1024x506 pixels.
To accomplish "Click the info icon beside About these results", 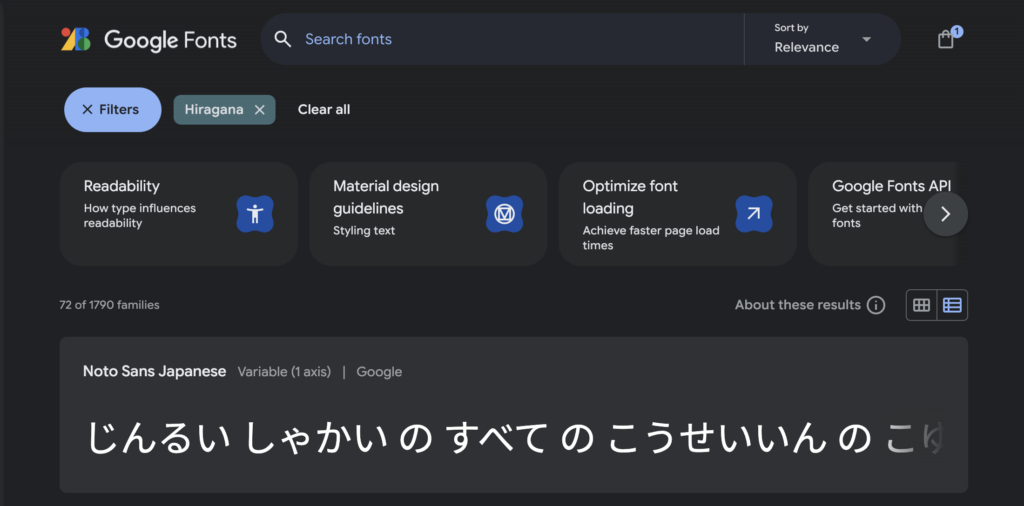I will point(876,305).
